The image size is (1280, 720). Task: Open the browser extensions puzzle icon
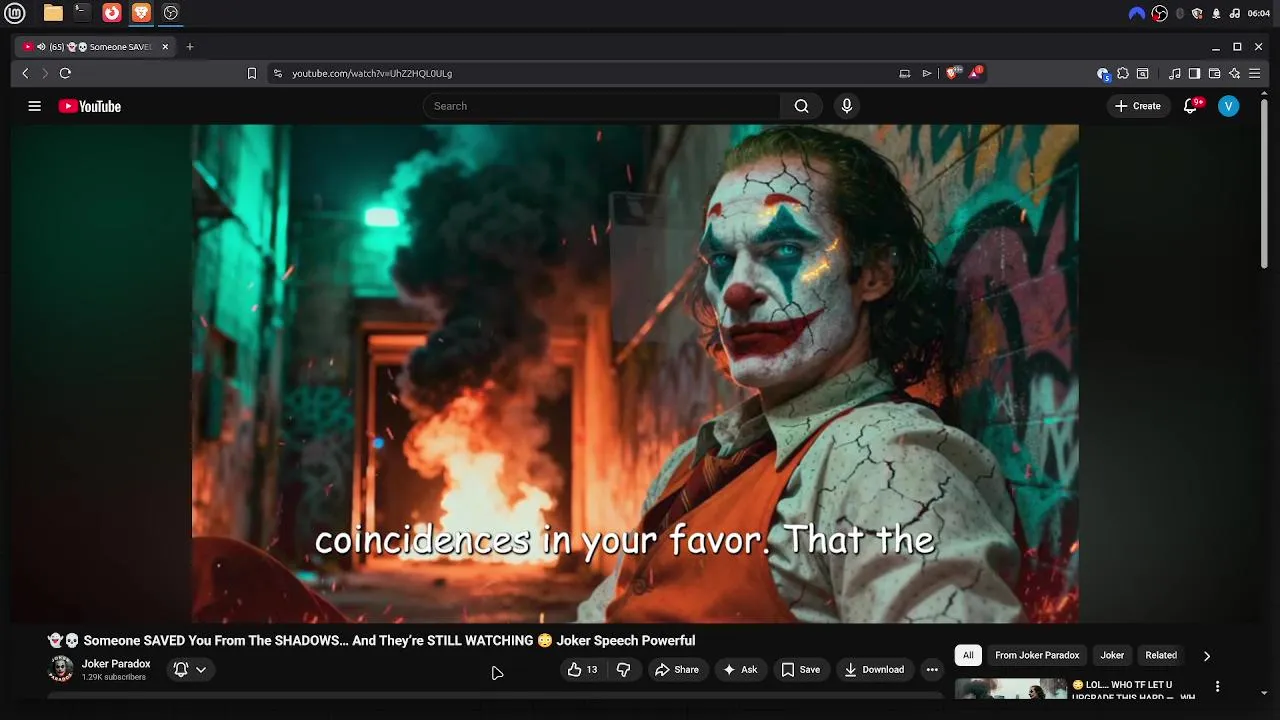1123,73
